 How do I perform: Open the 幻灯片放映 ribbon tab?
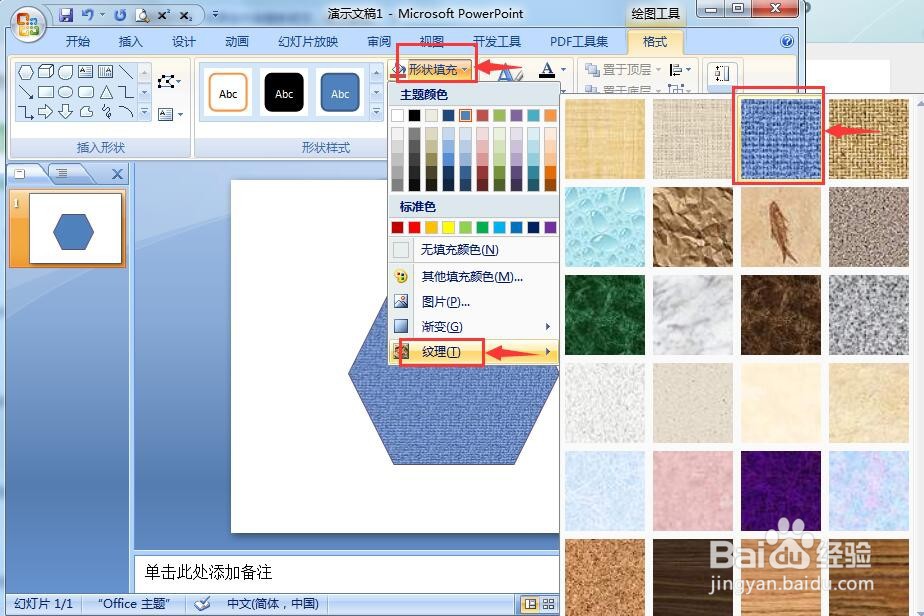click(x=308, y=41)
